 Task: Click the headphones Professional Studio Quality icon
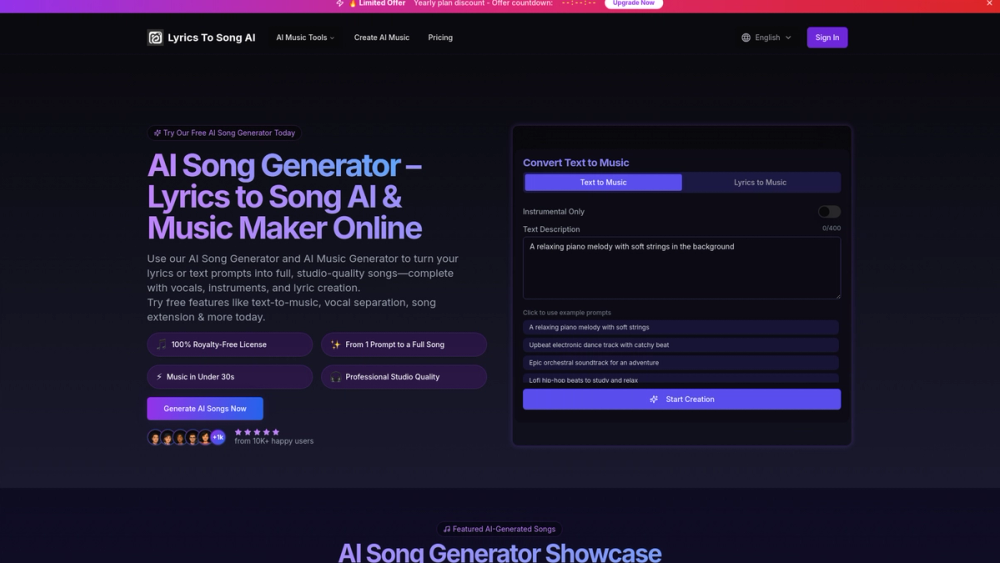(x=335, y=377)
